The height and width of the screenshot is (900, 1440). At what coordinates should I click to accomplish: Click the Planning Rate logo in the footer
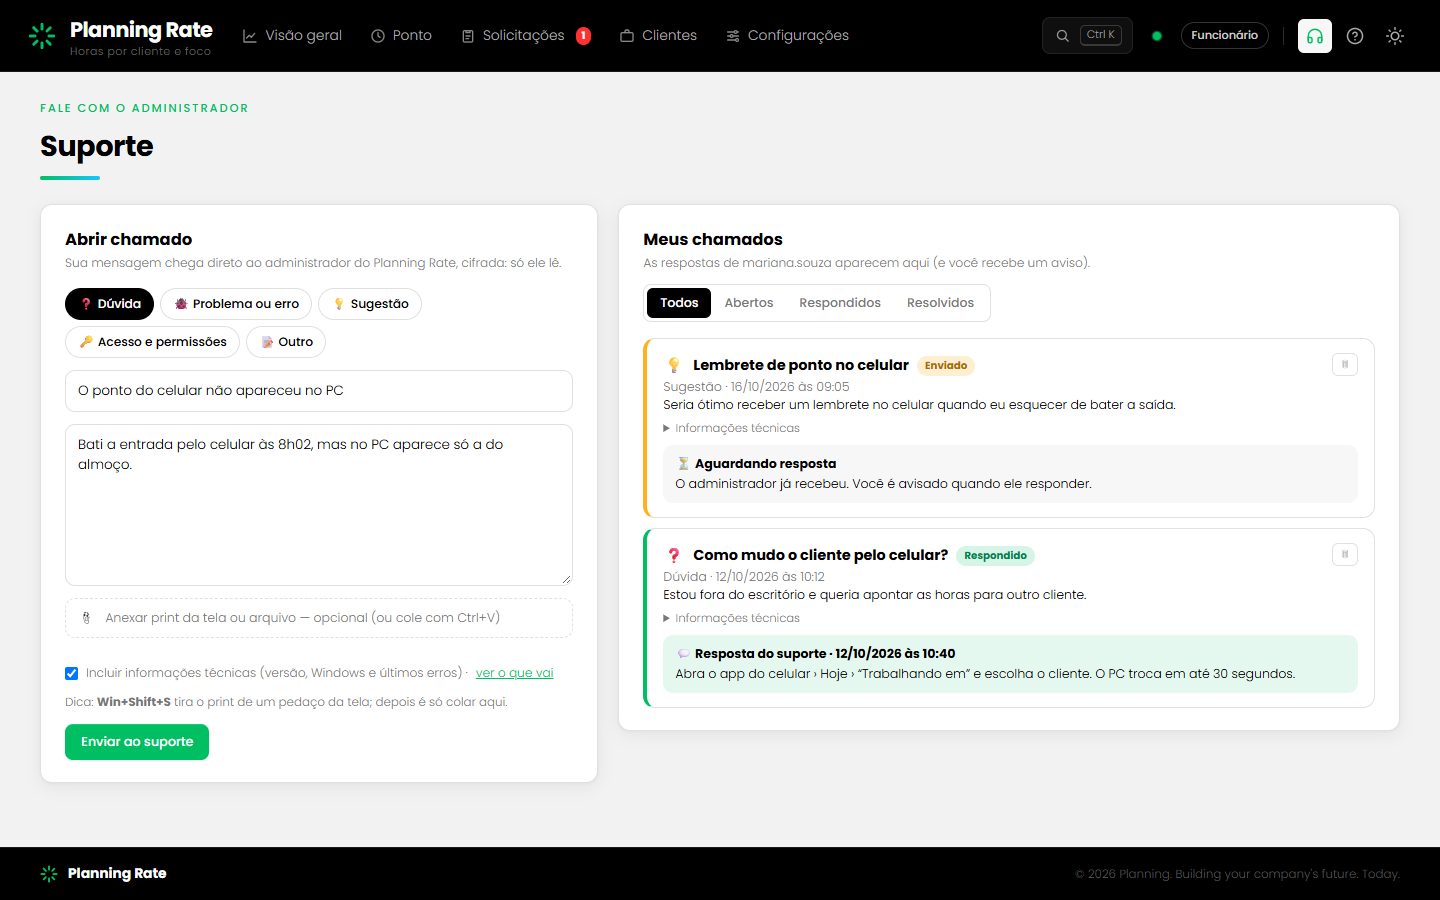click(x=103, y=874)
